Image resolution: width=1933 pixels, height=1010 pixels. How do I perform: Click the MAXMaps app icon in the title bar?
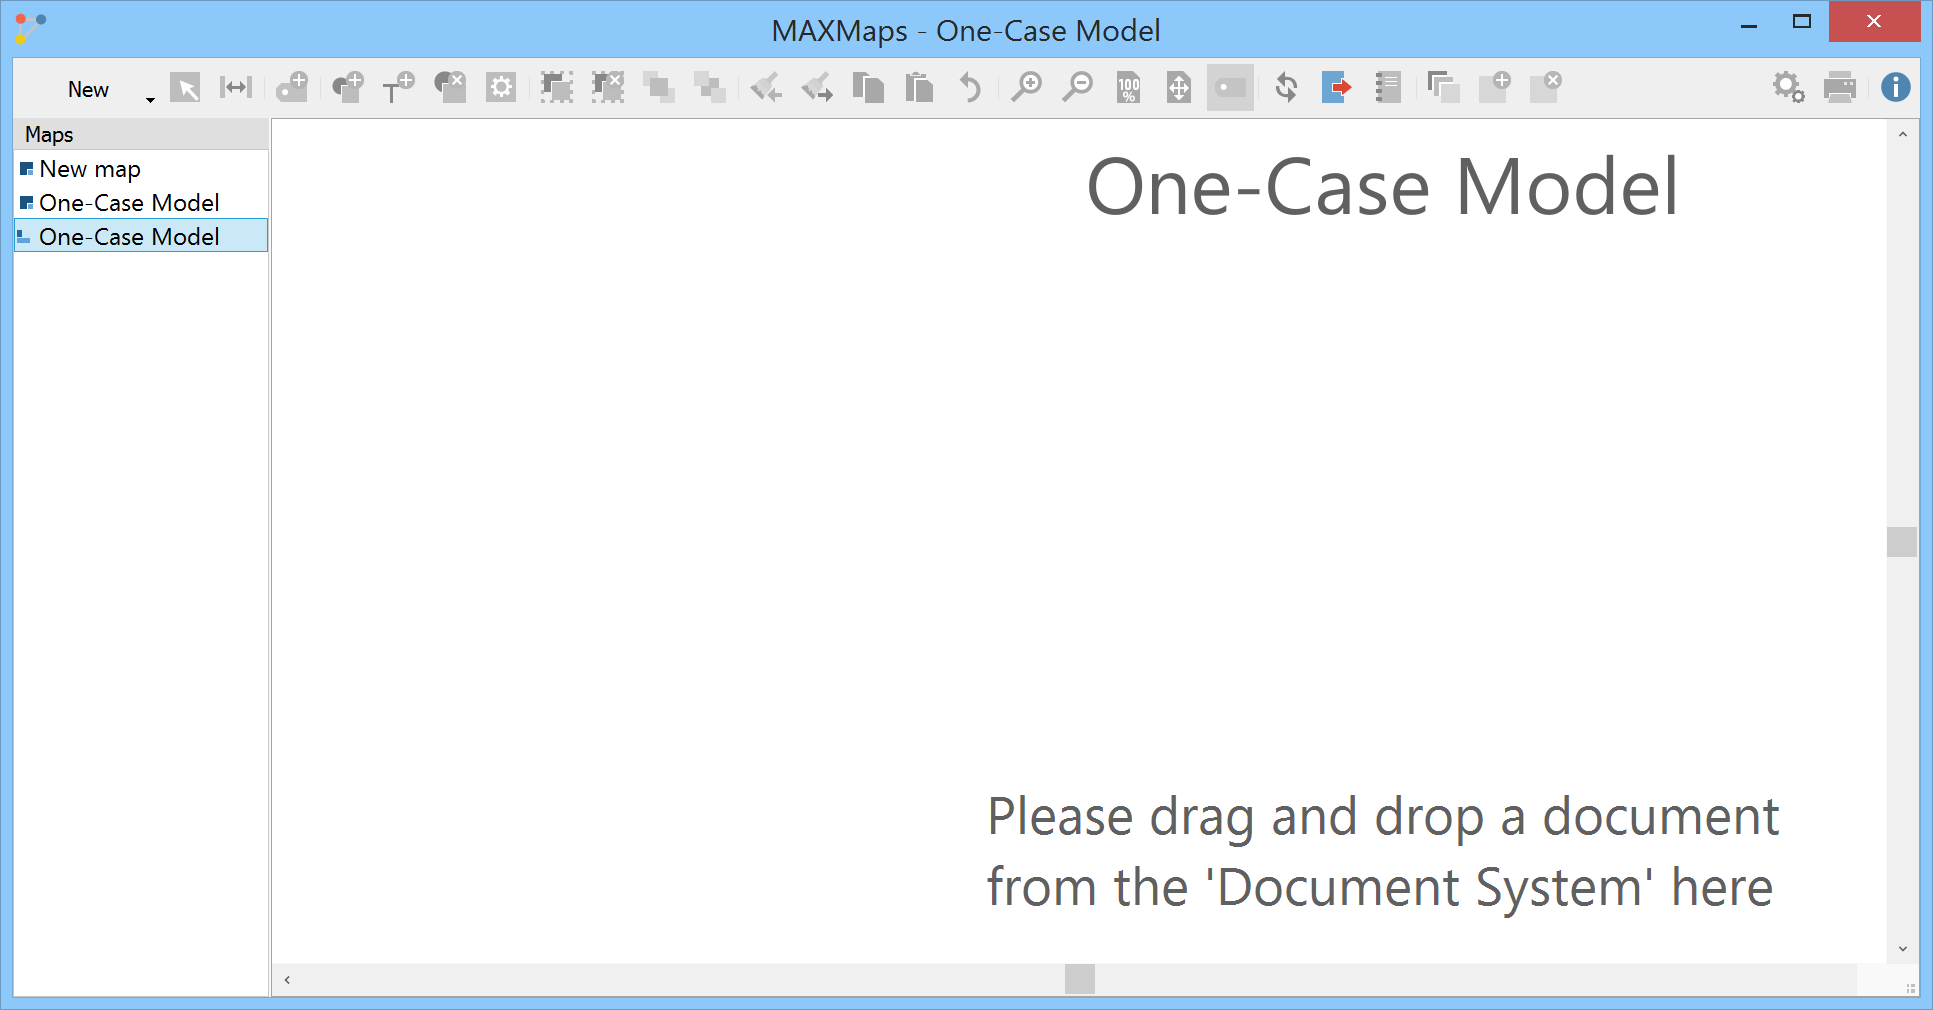(30, 28)
